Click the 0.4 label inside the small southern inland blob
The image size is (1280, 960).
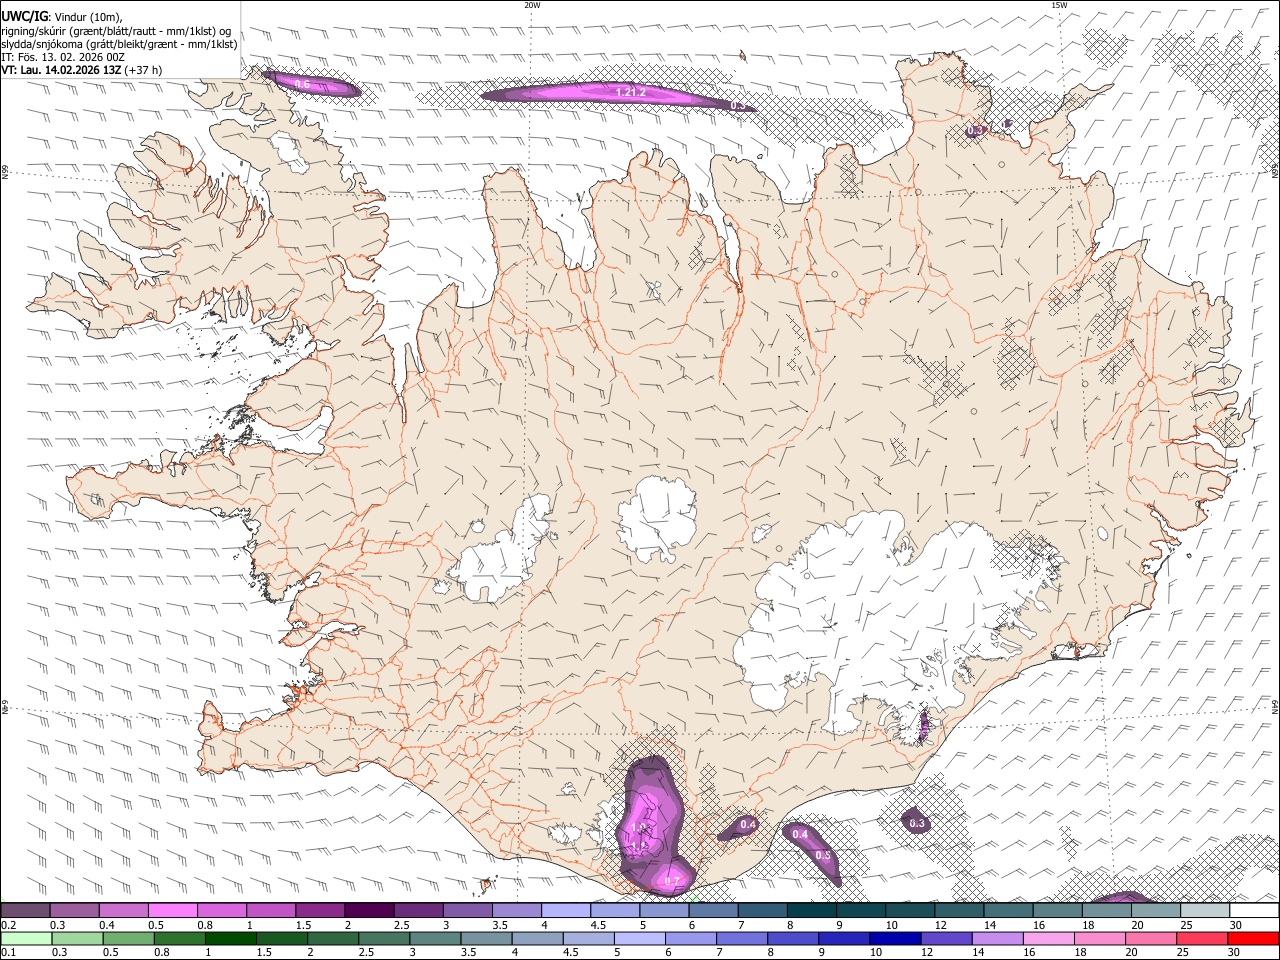(x=748, y=824)
